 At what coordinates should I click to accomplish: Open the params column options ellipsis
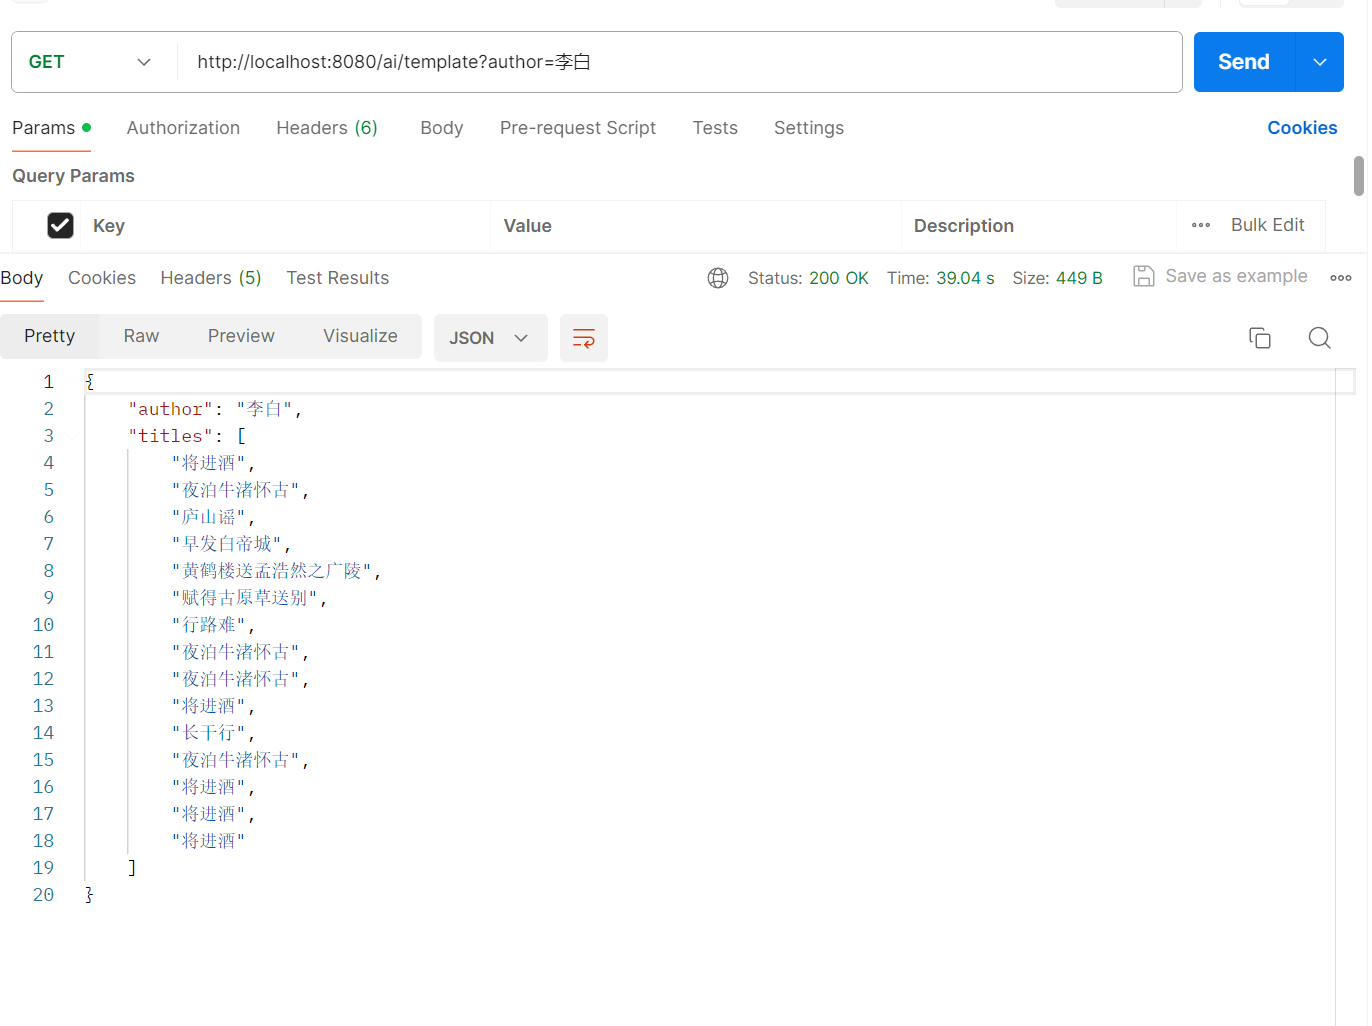point(1201,225)
